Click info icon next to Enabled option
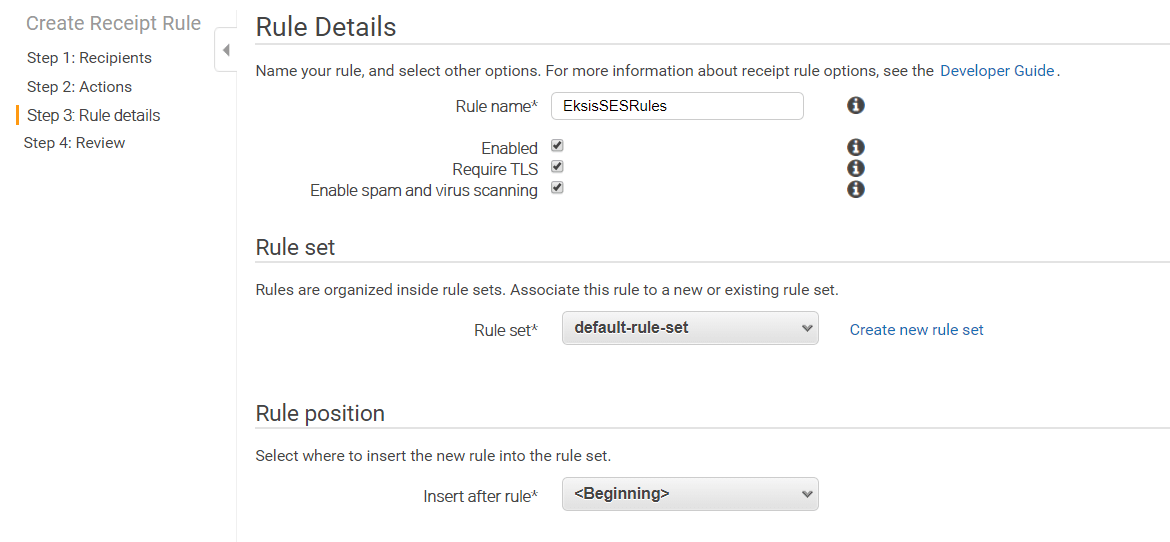The image size is (1170, 542). pyautogui.click(x=856, y=147)
